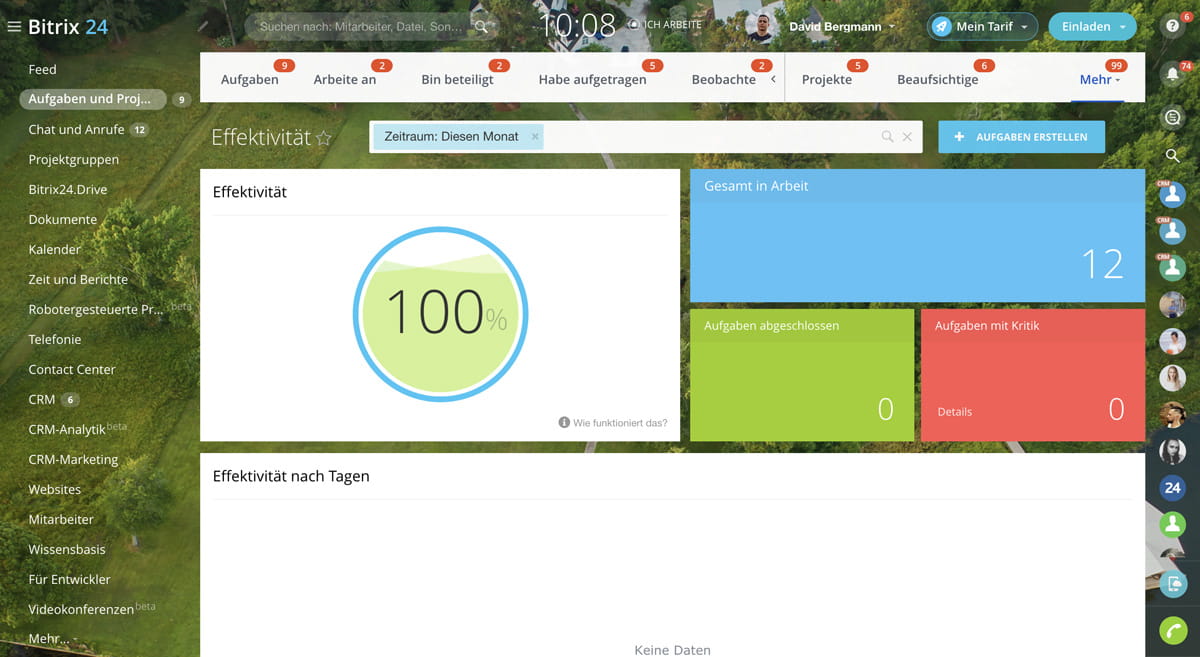Click the magnifier search icon in right sidebar
This screenshot has width=1200, height=657.
click(1172, 155)
